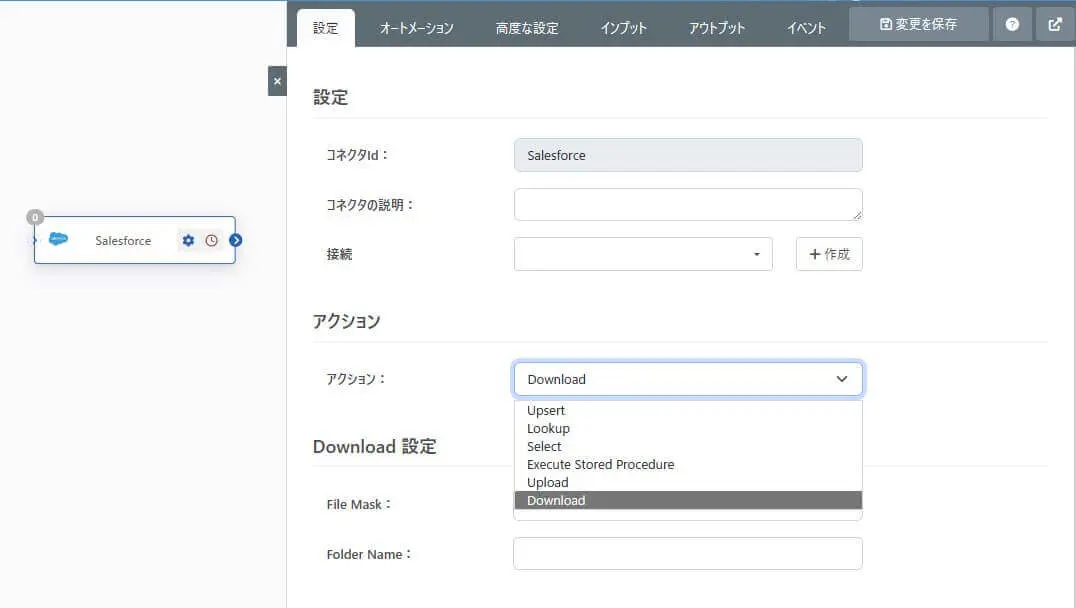Click the blue output arrow on Salesforce node

click(x=236, y=240)
